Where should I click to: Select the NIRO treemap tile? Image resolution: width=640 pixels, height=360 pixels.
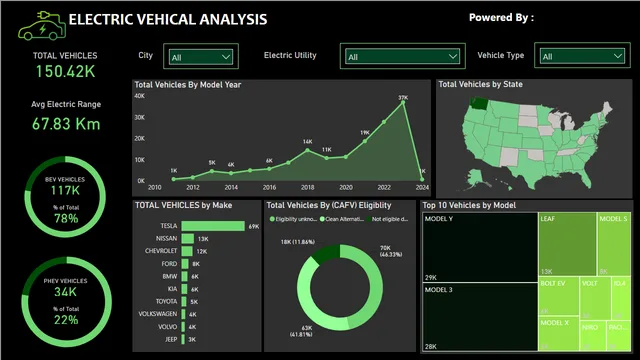click(593, 336)
